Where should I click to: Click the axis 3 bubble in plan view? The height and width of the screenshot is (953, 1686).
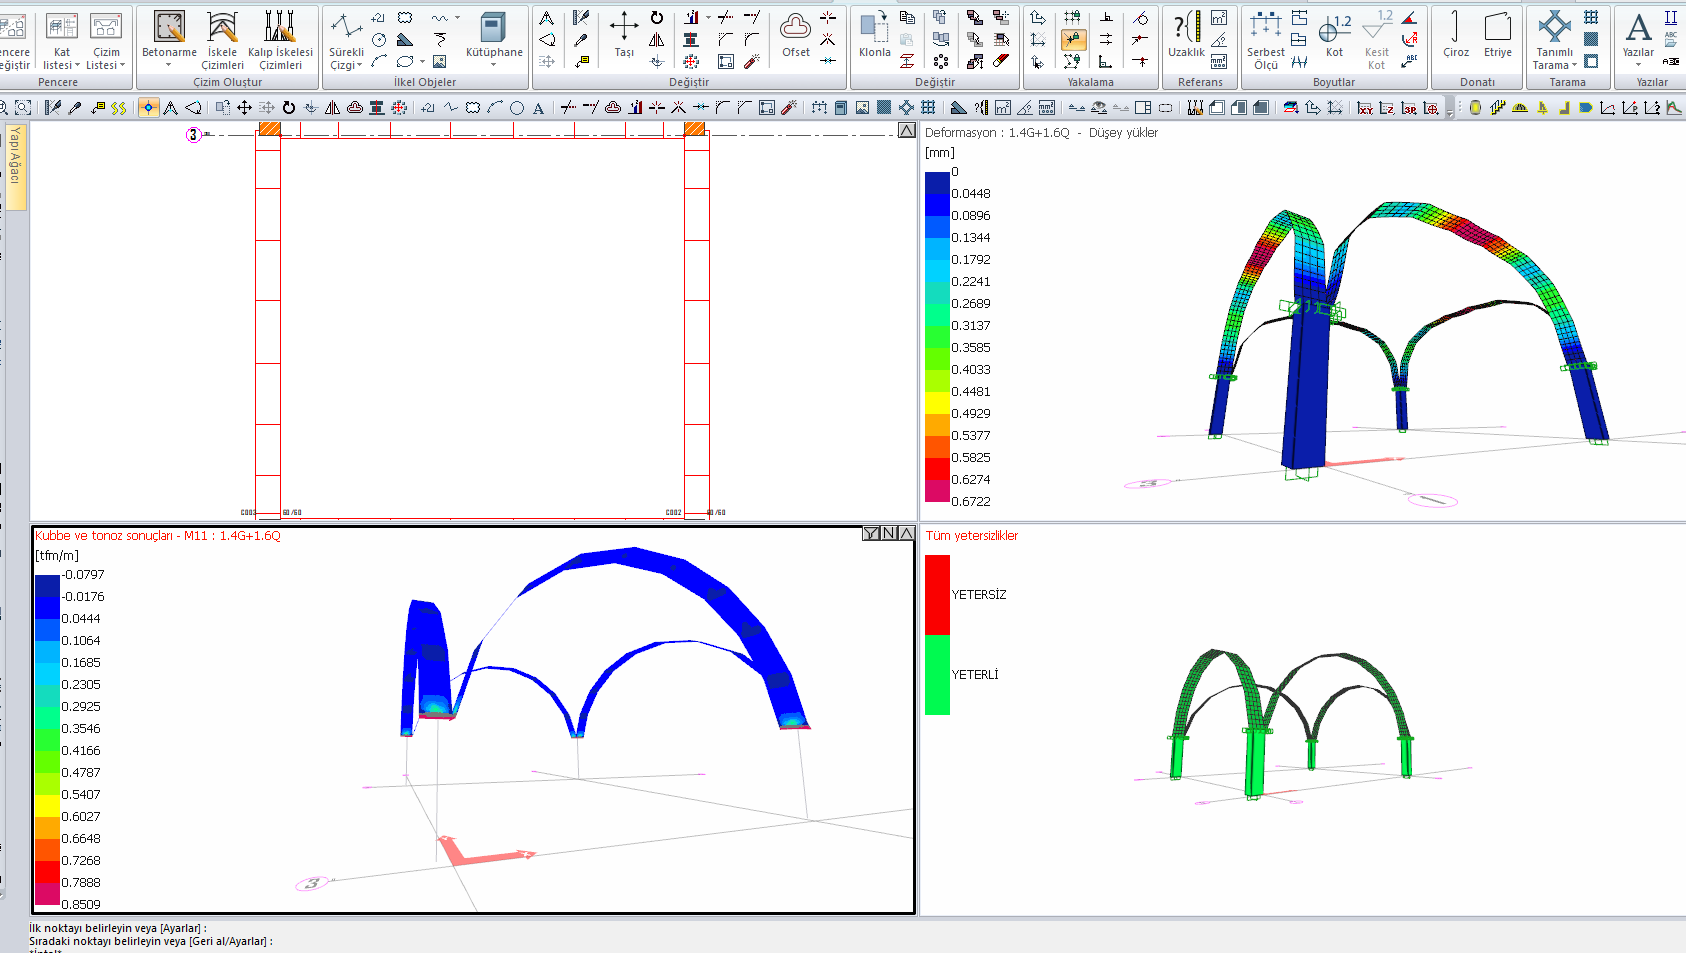pyautogui.click(x=193, y=135)
